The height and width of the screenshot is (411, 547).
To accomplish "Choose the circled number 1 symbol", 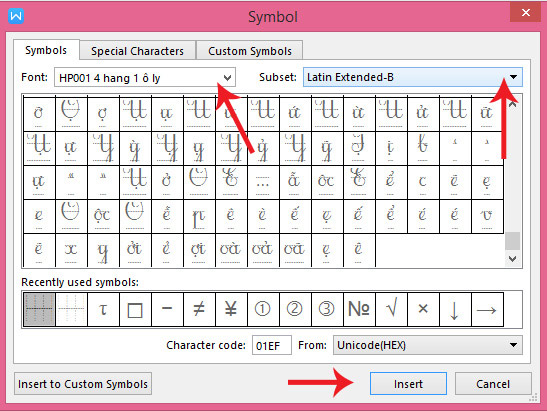I will tap(263, 309).
